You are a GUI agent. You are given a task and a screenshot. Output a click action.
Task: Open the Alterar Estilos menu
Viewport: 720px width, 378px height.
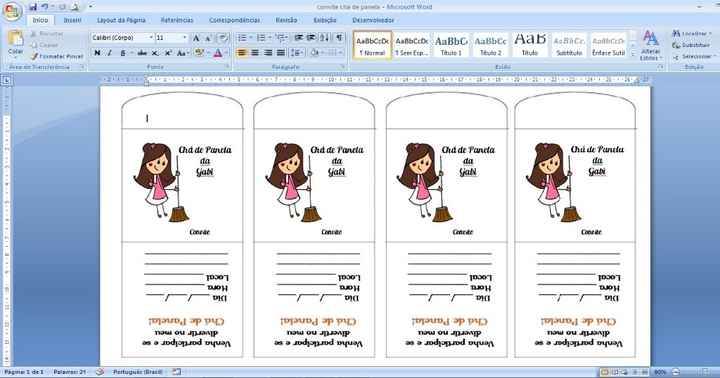[x=650, y=45]
